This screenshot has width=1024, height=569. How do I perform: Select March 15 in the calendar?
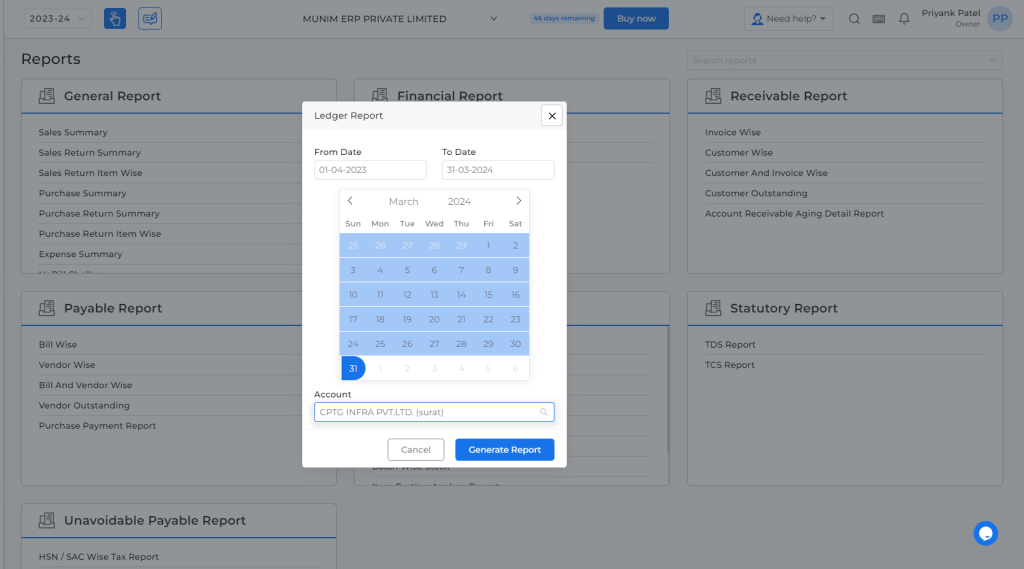[x=488, y=295]
